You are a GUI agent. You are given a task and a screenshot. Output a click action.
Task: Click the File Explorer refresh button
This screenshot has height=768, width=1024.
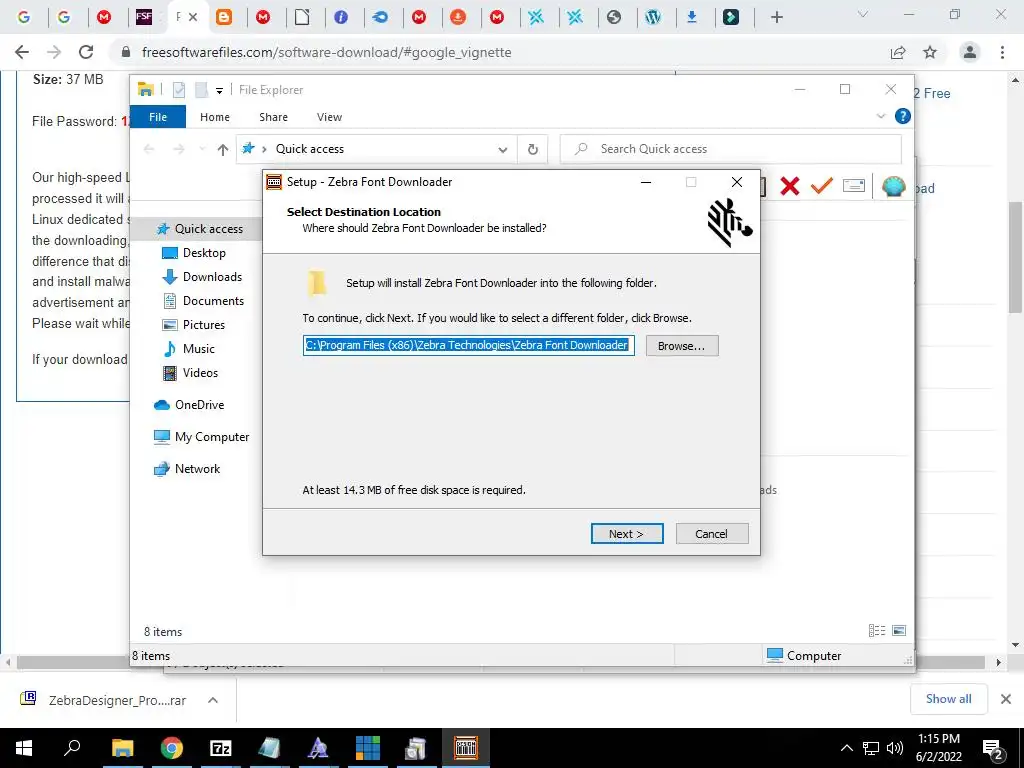coord(533,150)
